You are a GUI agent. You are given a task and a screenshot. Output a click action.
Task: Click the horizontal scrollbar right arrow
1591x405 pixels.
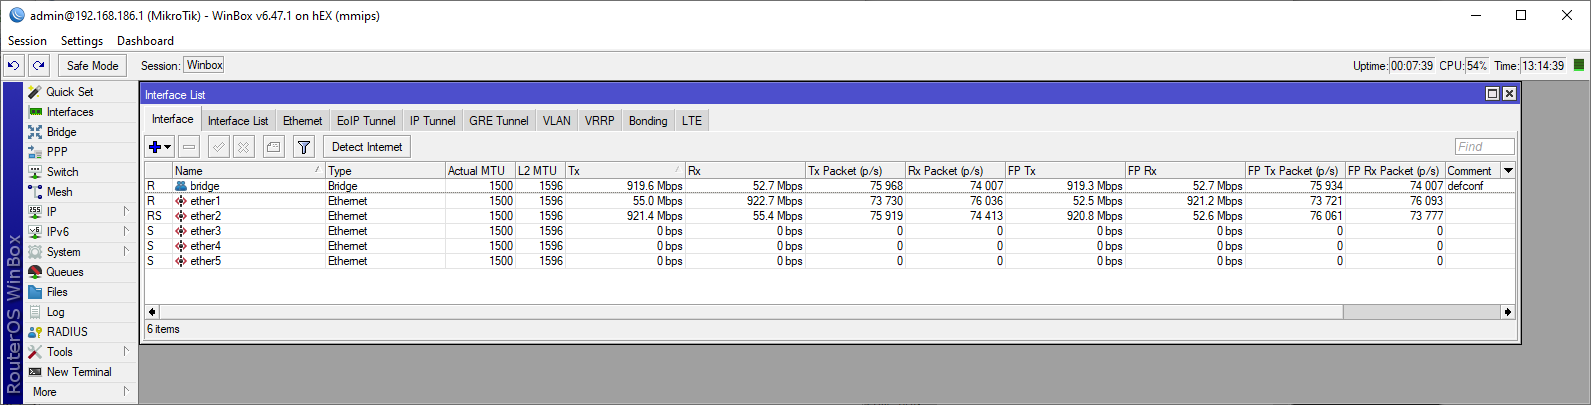point(1508,312)
